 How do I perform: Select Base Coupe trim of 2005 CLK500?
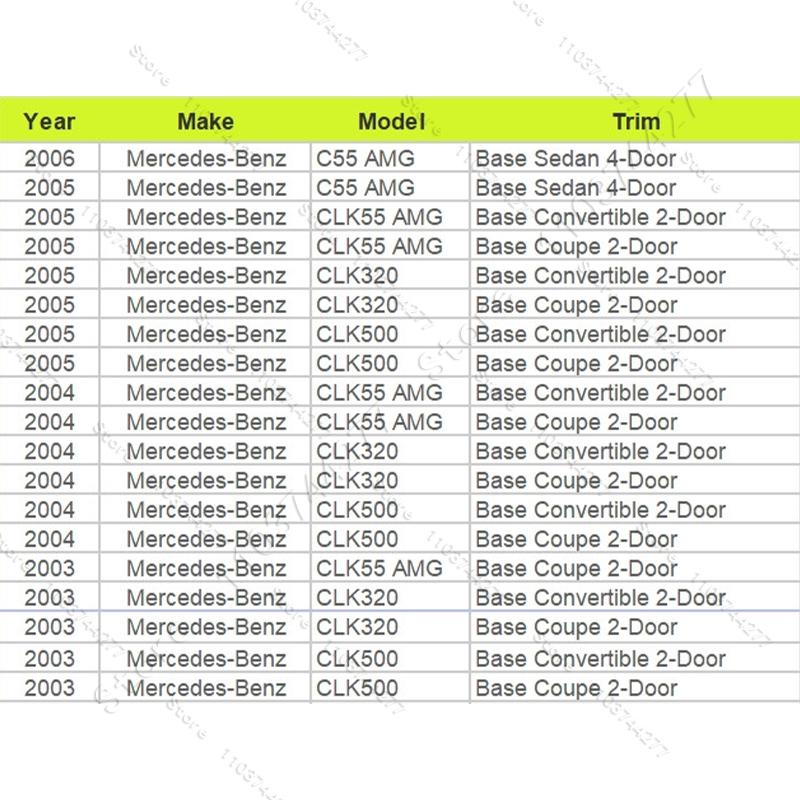click(x=576, y=363)
